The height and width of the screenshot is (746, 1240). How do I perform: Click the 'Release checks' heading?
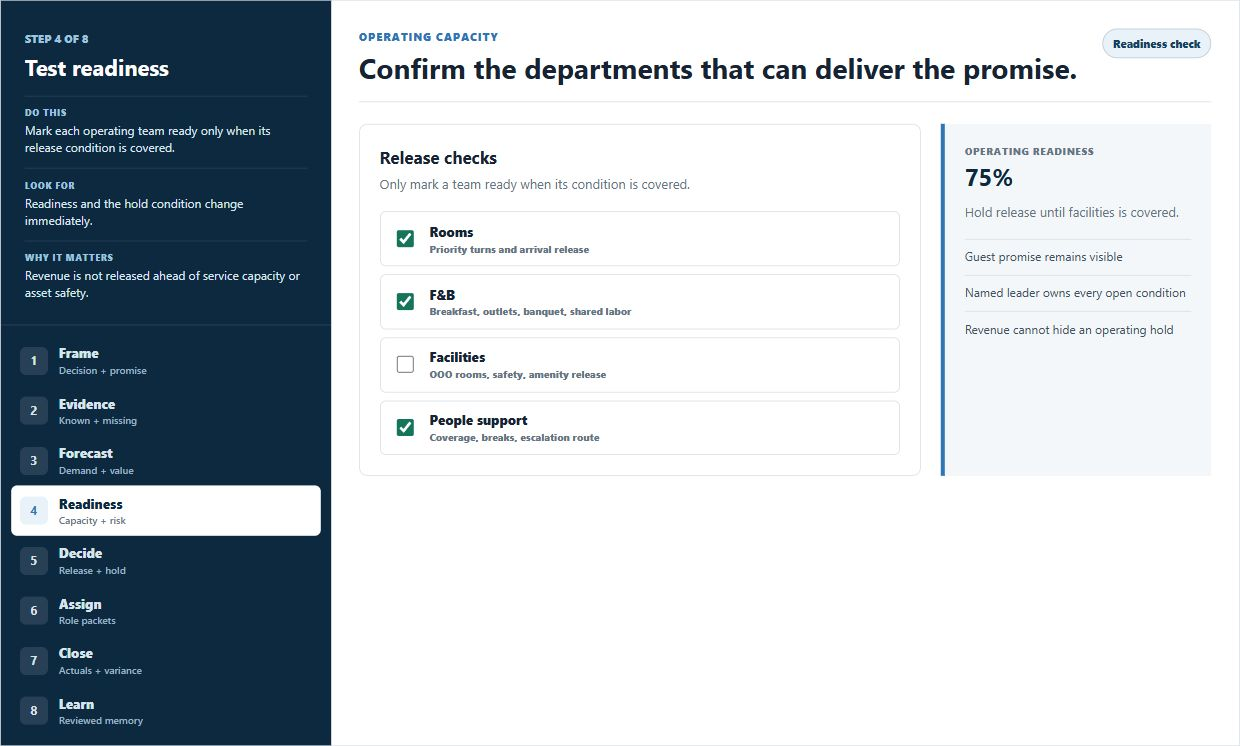438,158
